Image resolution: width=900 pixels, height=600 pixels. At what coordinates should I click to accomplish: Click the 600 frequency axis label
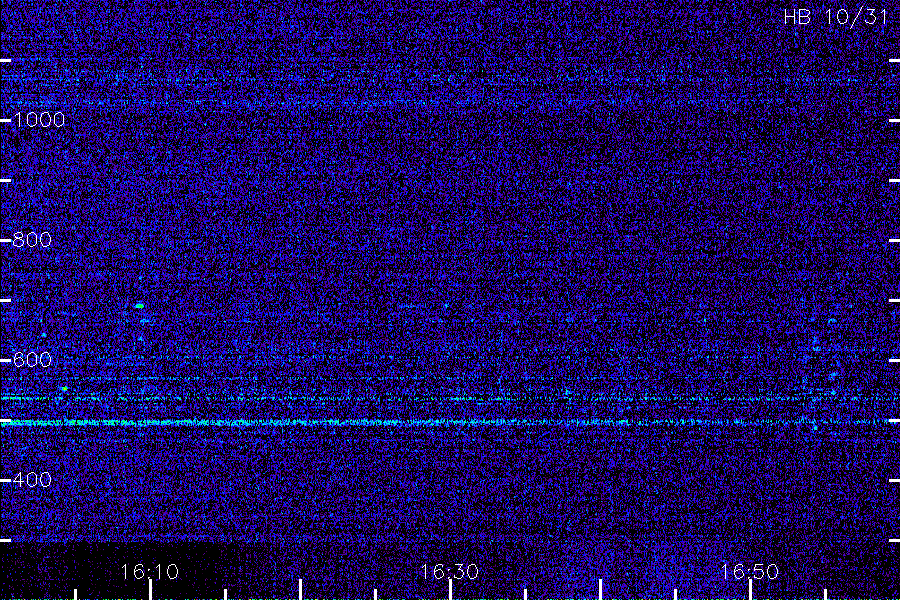pyautogui.click(x=32, y=360)
